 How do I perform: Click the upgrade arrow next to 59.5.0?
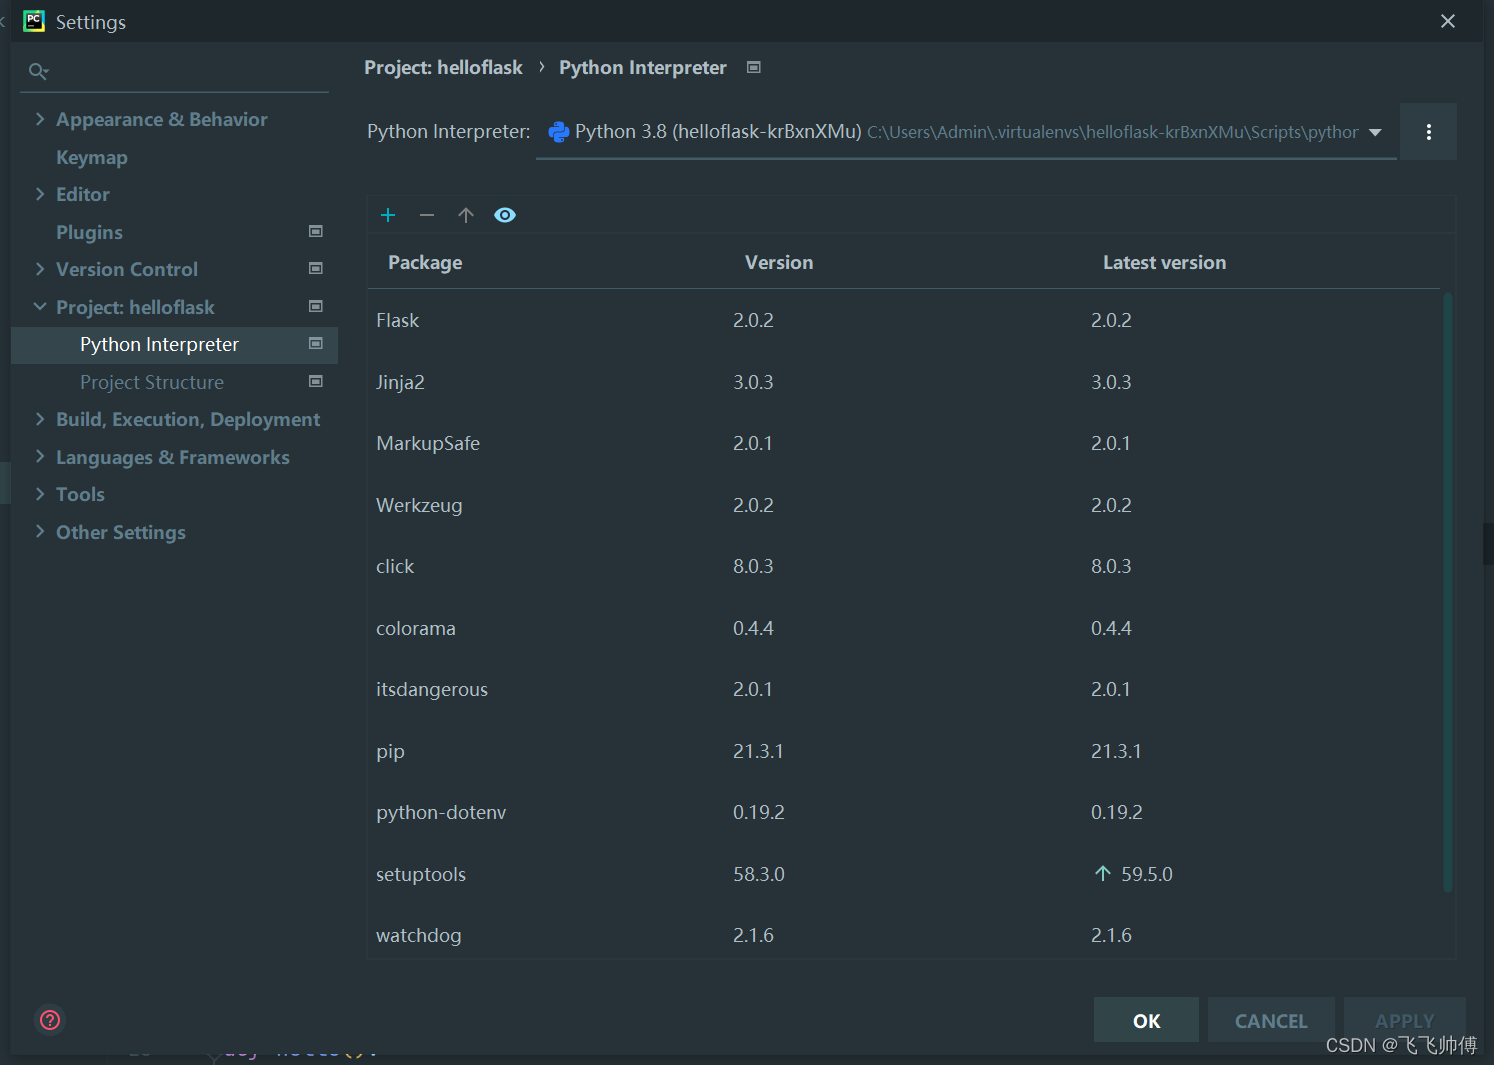[x=1103, y=873]
